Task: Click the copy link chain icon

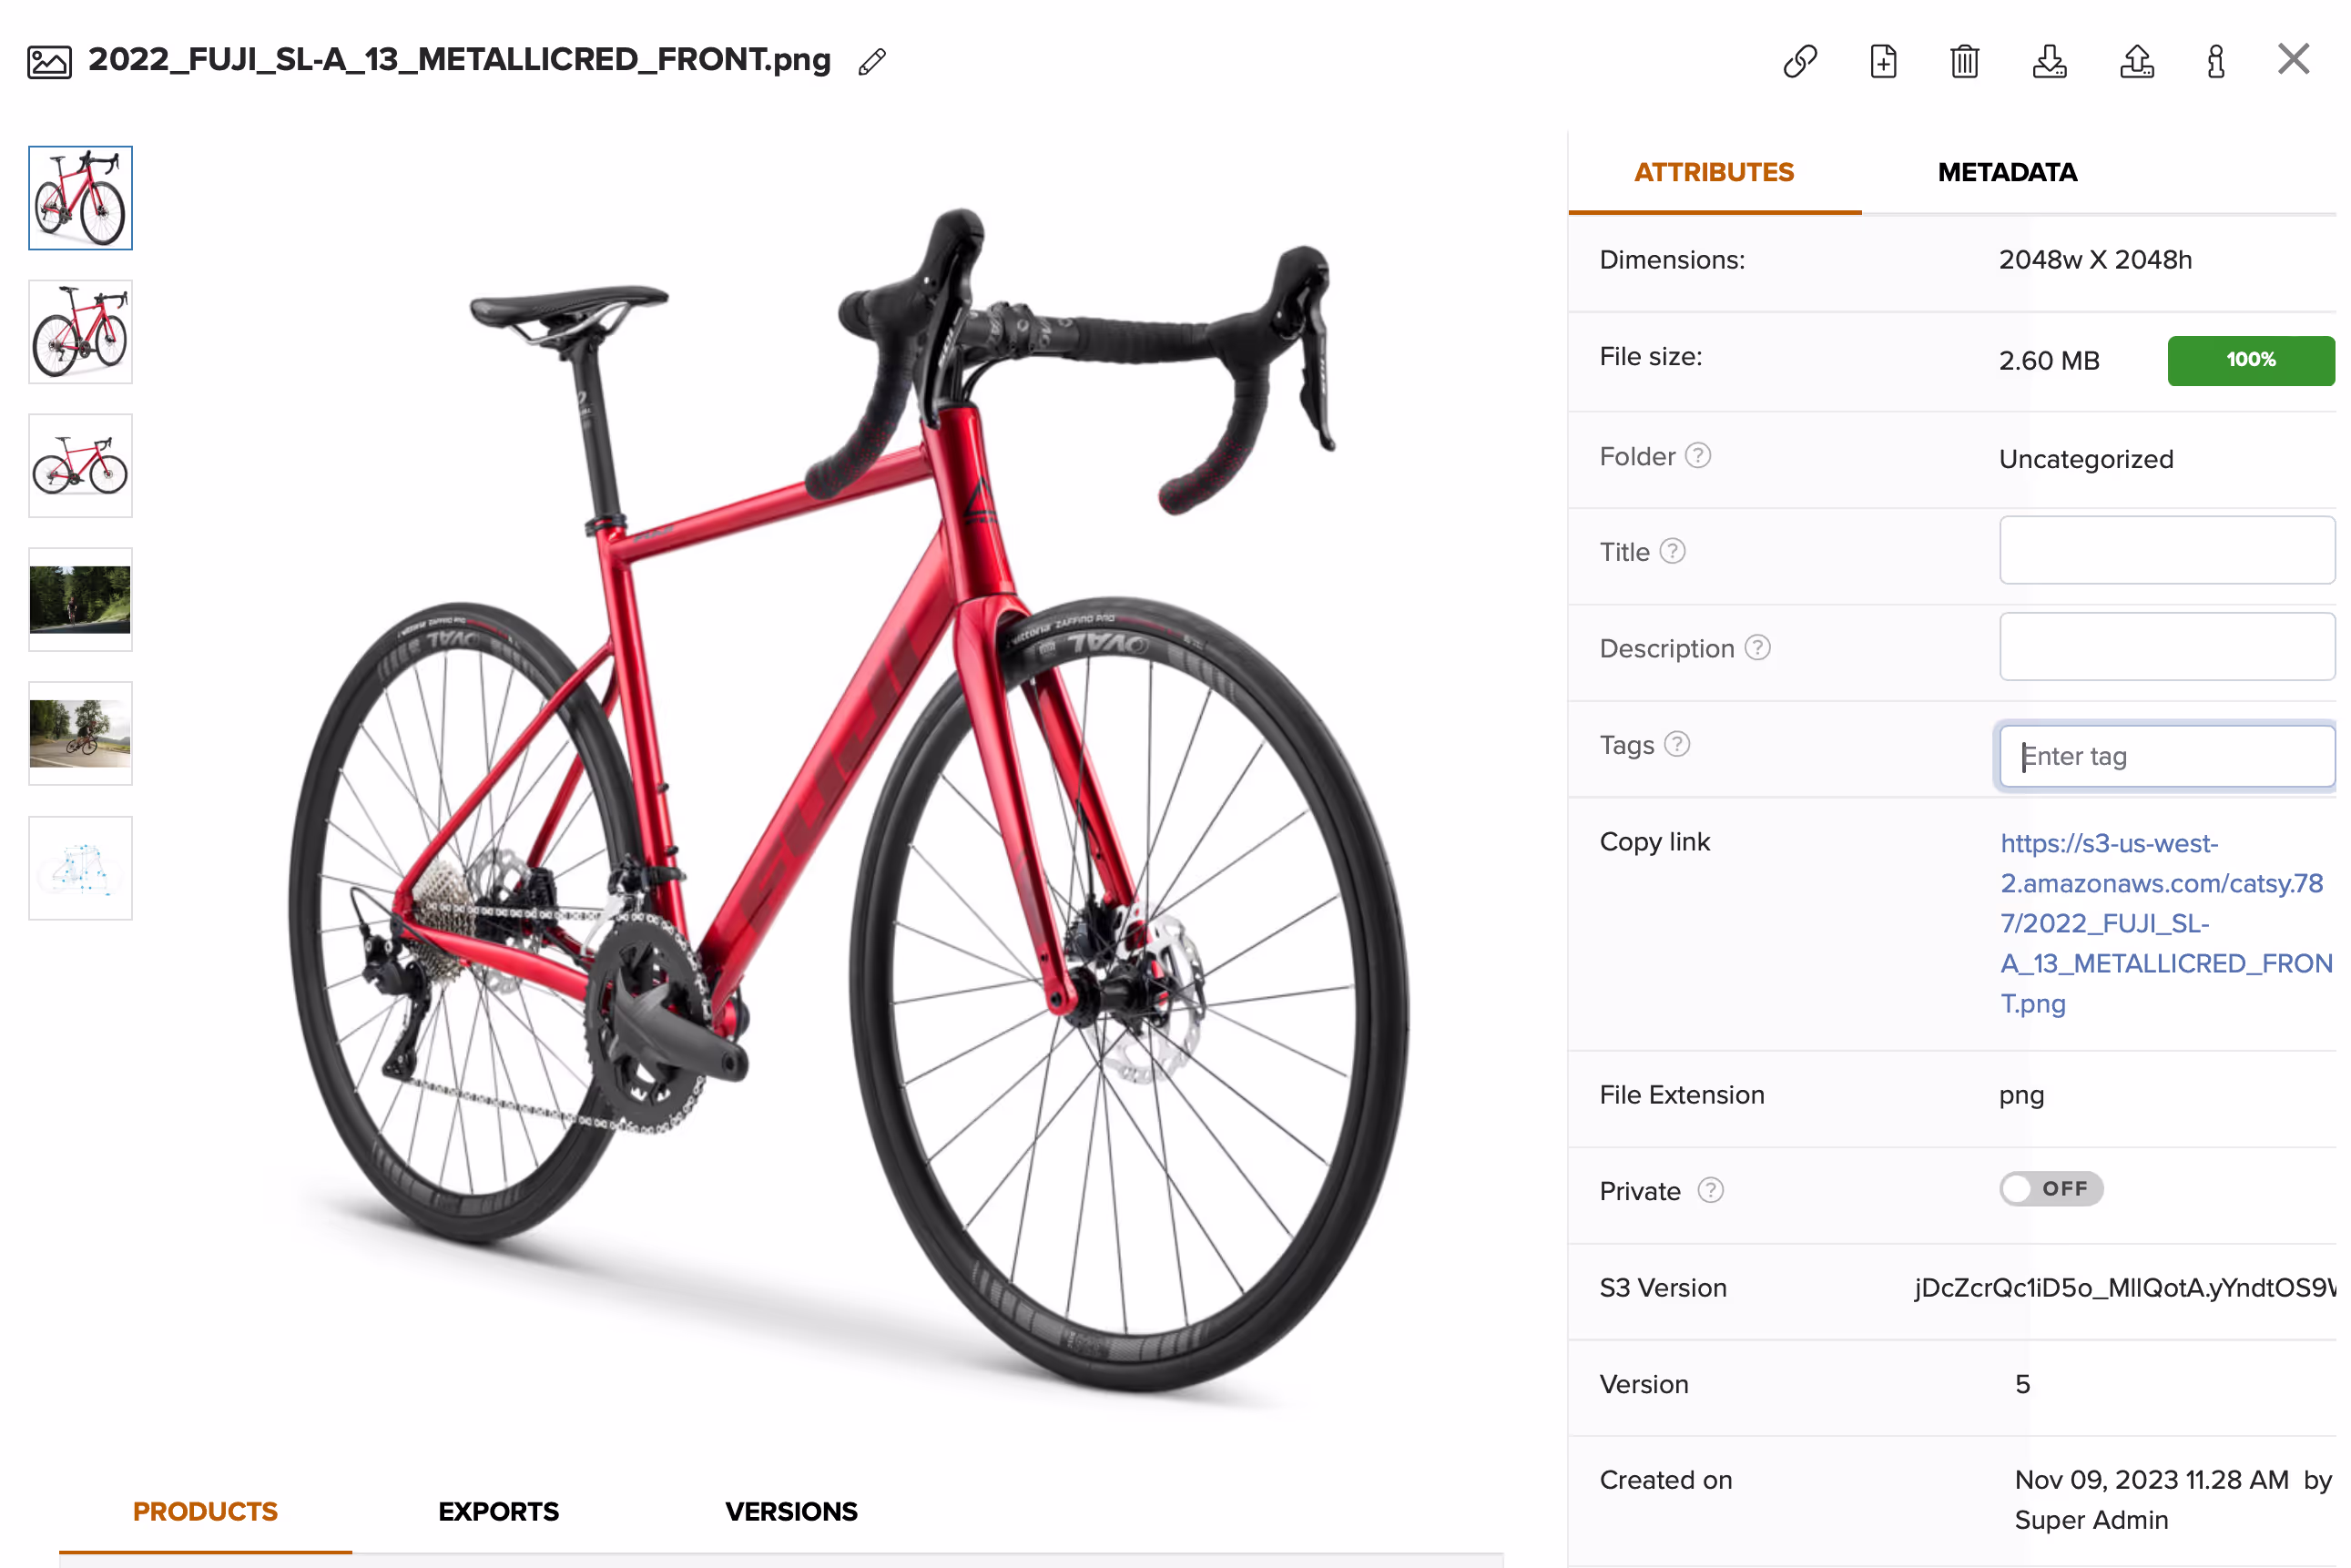Action: 1800,61
